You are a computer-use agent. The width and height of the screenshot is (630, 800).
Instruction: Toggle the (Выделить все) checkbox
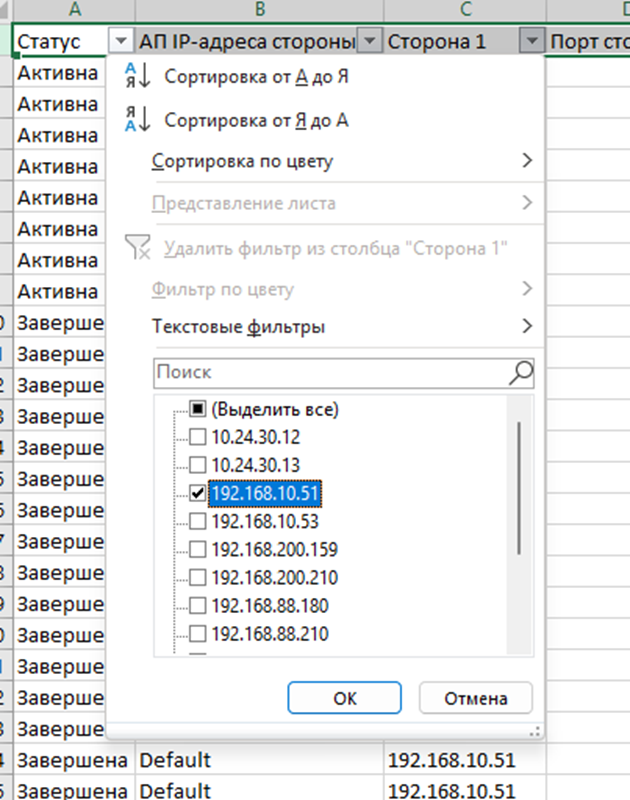[x=198, y=409]
